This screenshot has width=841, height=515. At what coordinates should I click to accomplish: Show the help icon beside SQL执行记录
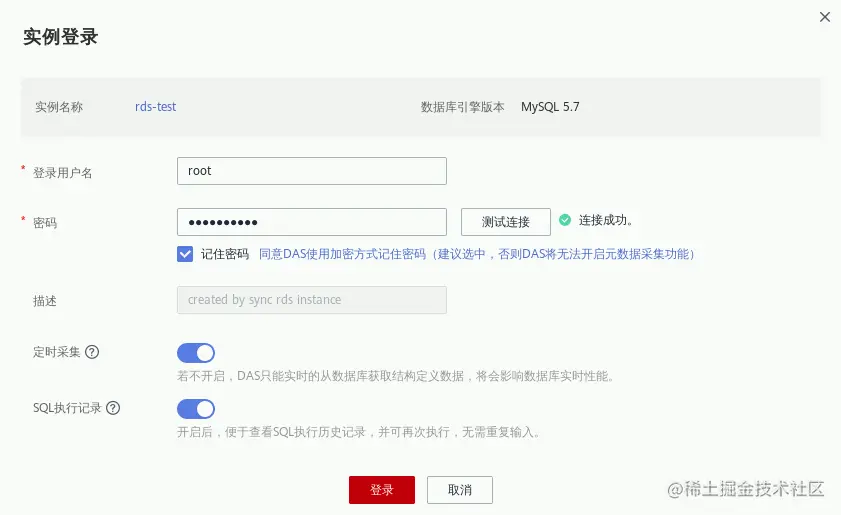pos(113,408)
